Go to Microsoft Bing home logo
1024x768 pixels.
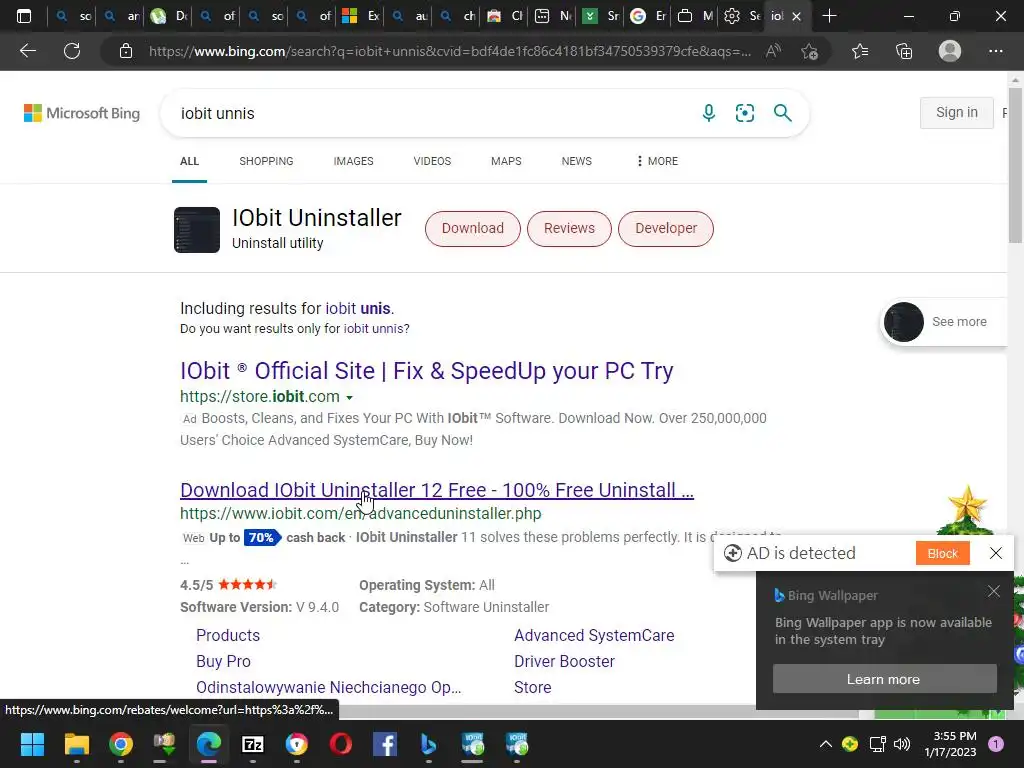(x=82, y=113)
